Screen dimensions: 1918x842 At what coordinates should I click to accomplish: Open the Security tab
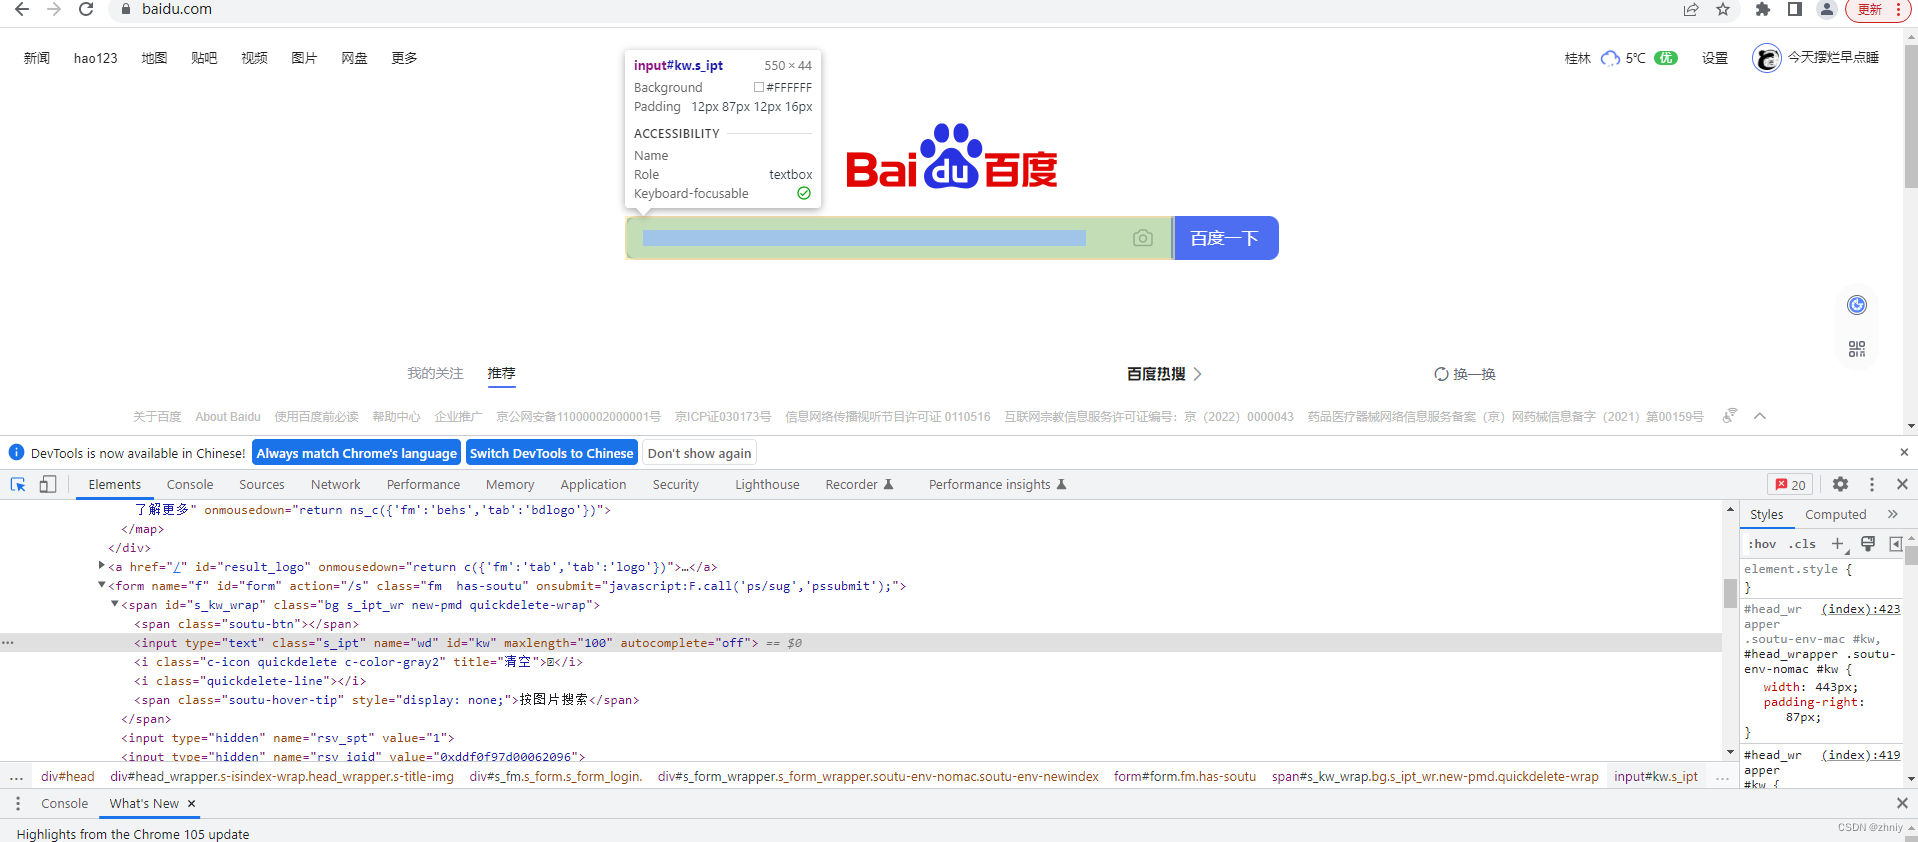[676, 484]
